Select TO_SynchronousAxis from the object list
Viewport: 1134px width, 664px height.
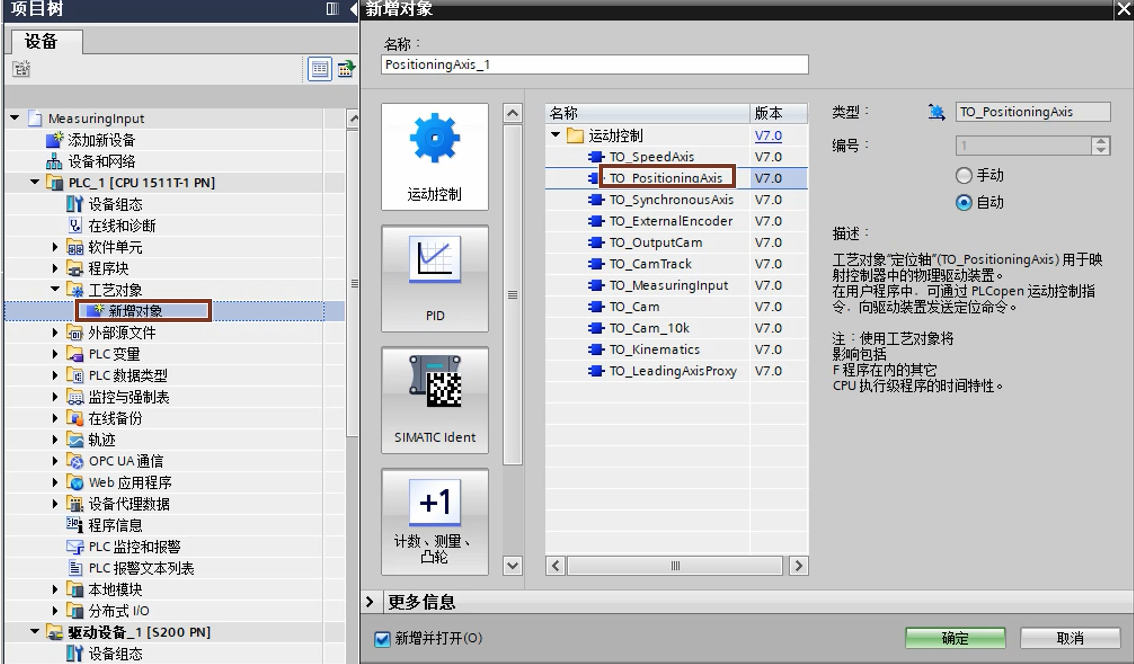(x=671, y=200)
